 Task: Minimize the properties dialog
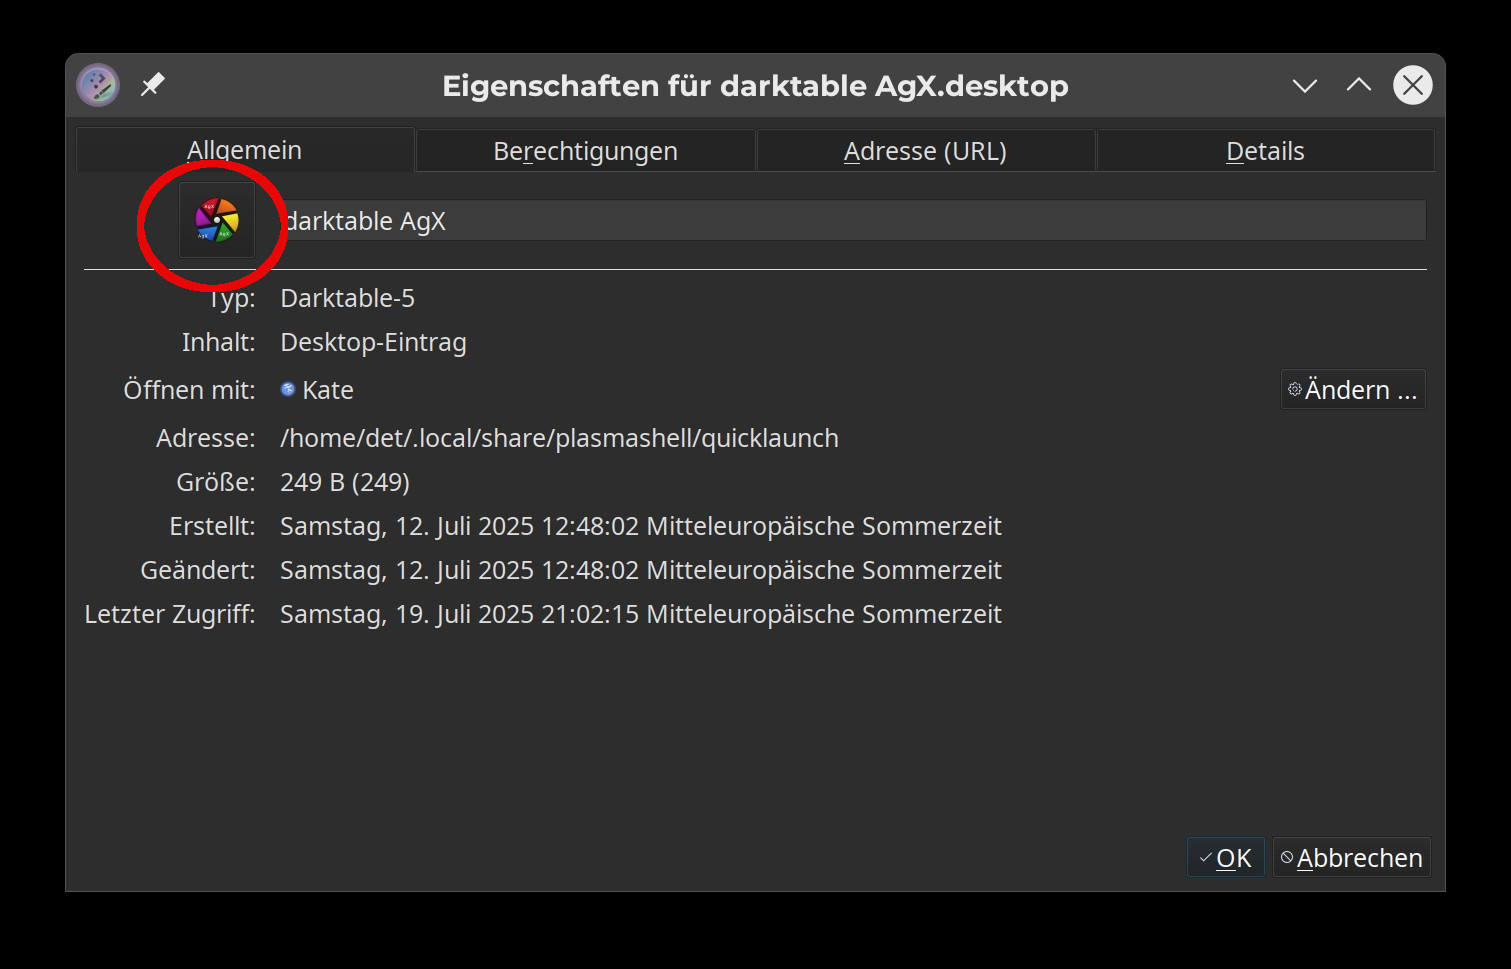coord(1304,85)
